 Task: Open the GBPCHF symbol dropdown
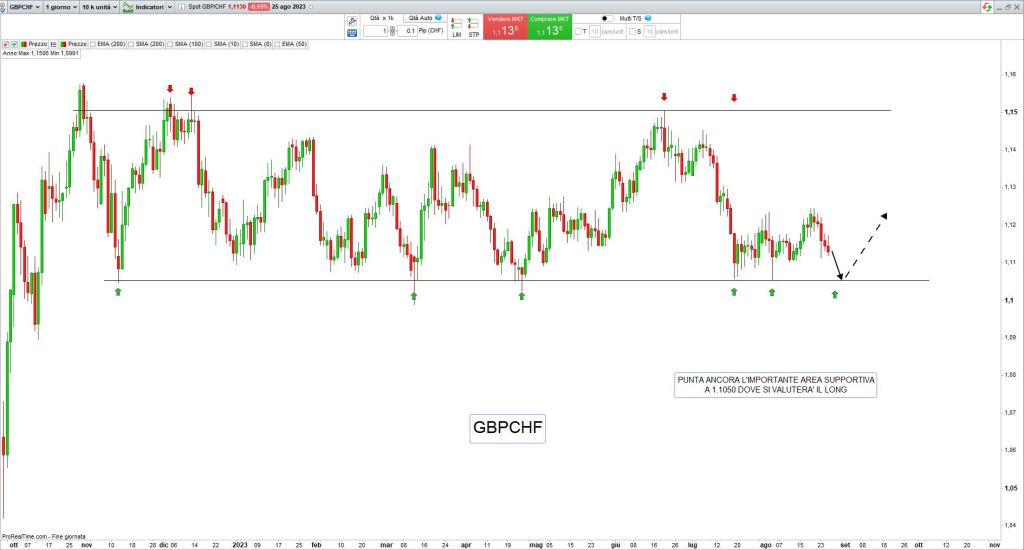click(x=22, y=7)
